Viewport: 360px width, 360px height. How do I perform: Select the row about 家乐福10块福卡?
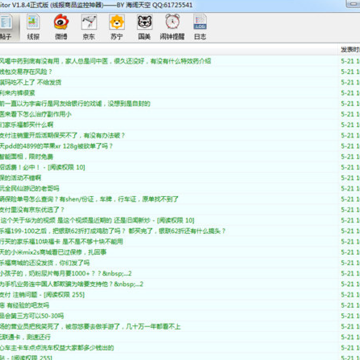click(x=180, y=242)
